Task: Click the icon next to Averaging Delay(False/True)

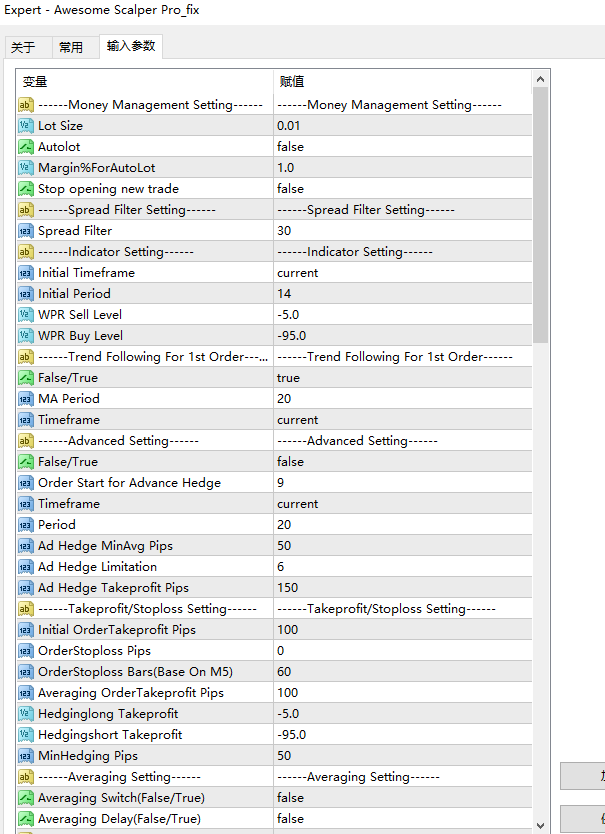Action: click(x=26, y=819)
